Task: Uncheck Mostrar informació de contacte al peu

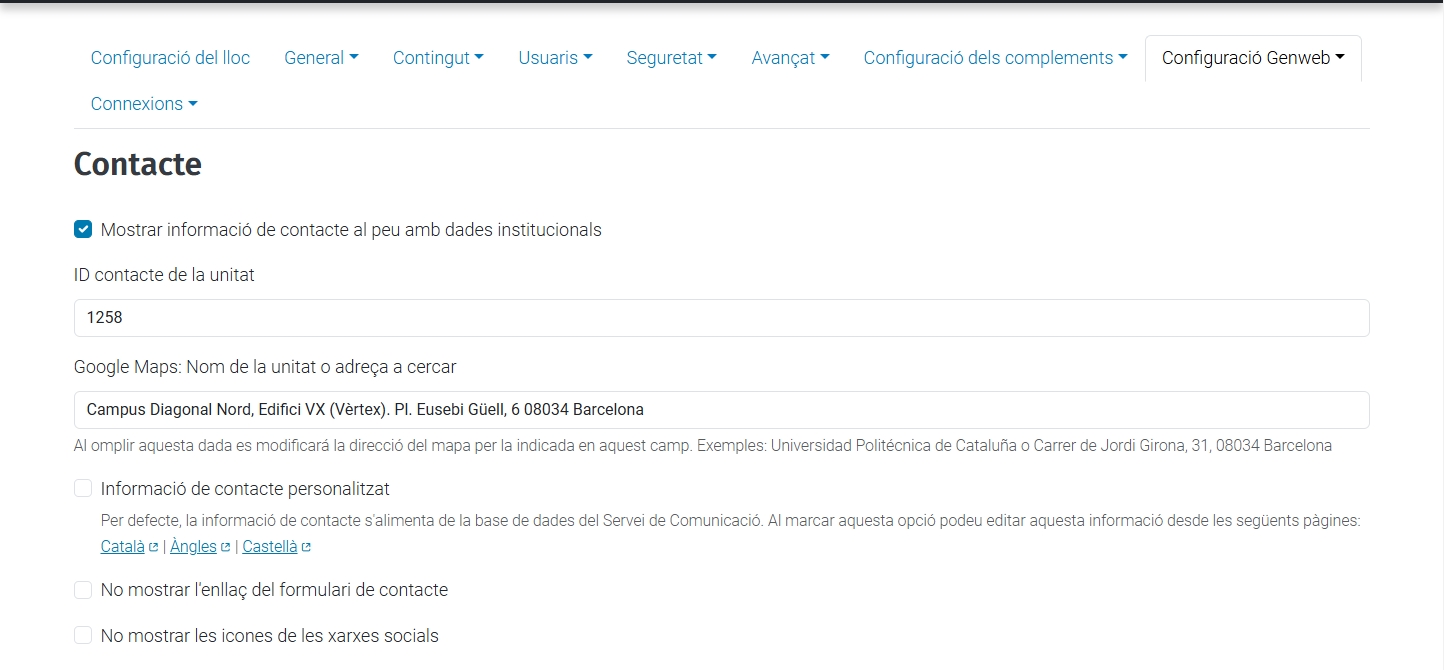Action: (x=82, y=229)
